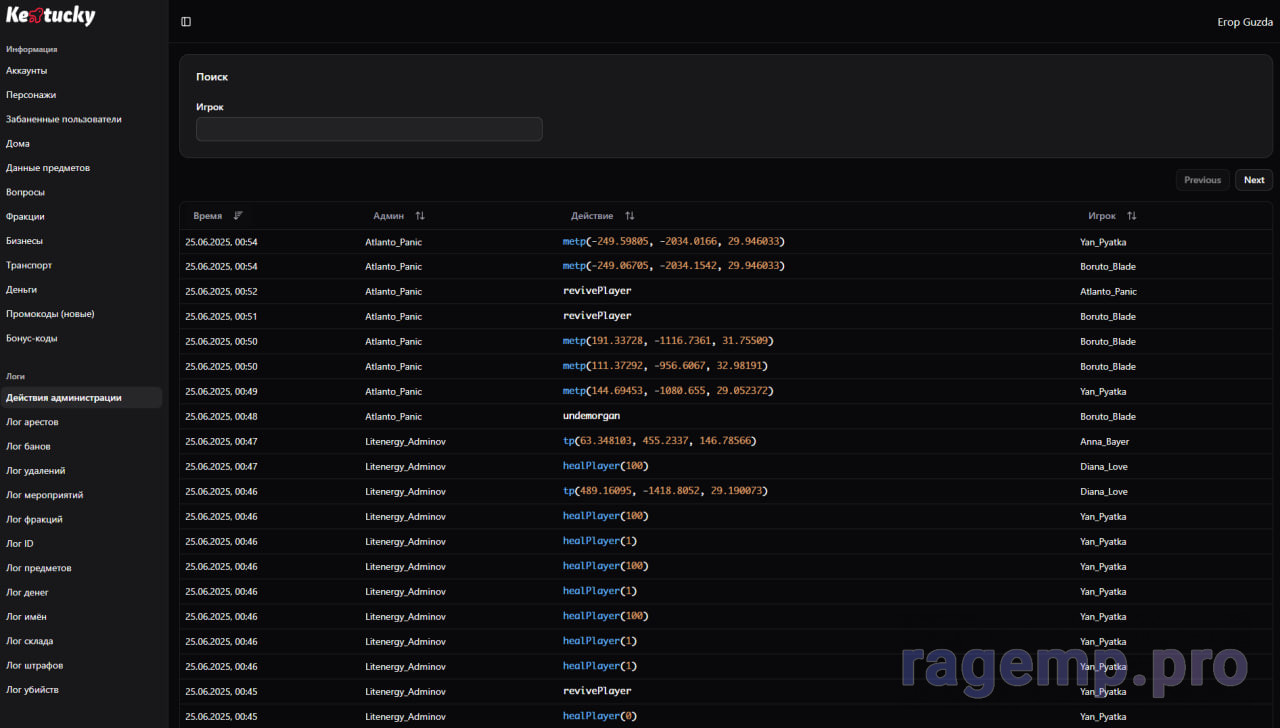1280x728 pixels.
Task: Sort by Время column icon
Action: (x=238, y=216)
